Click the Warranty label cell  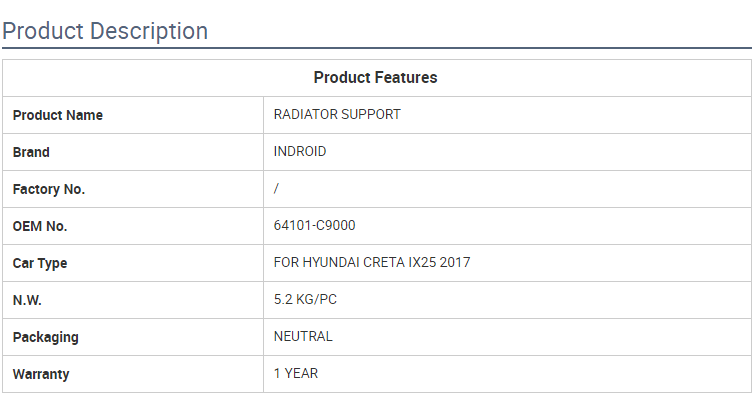point(133,374)
